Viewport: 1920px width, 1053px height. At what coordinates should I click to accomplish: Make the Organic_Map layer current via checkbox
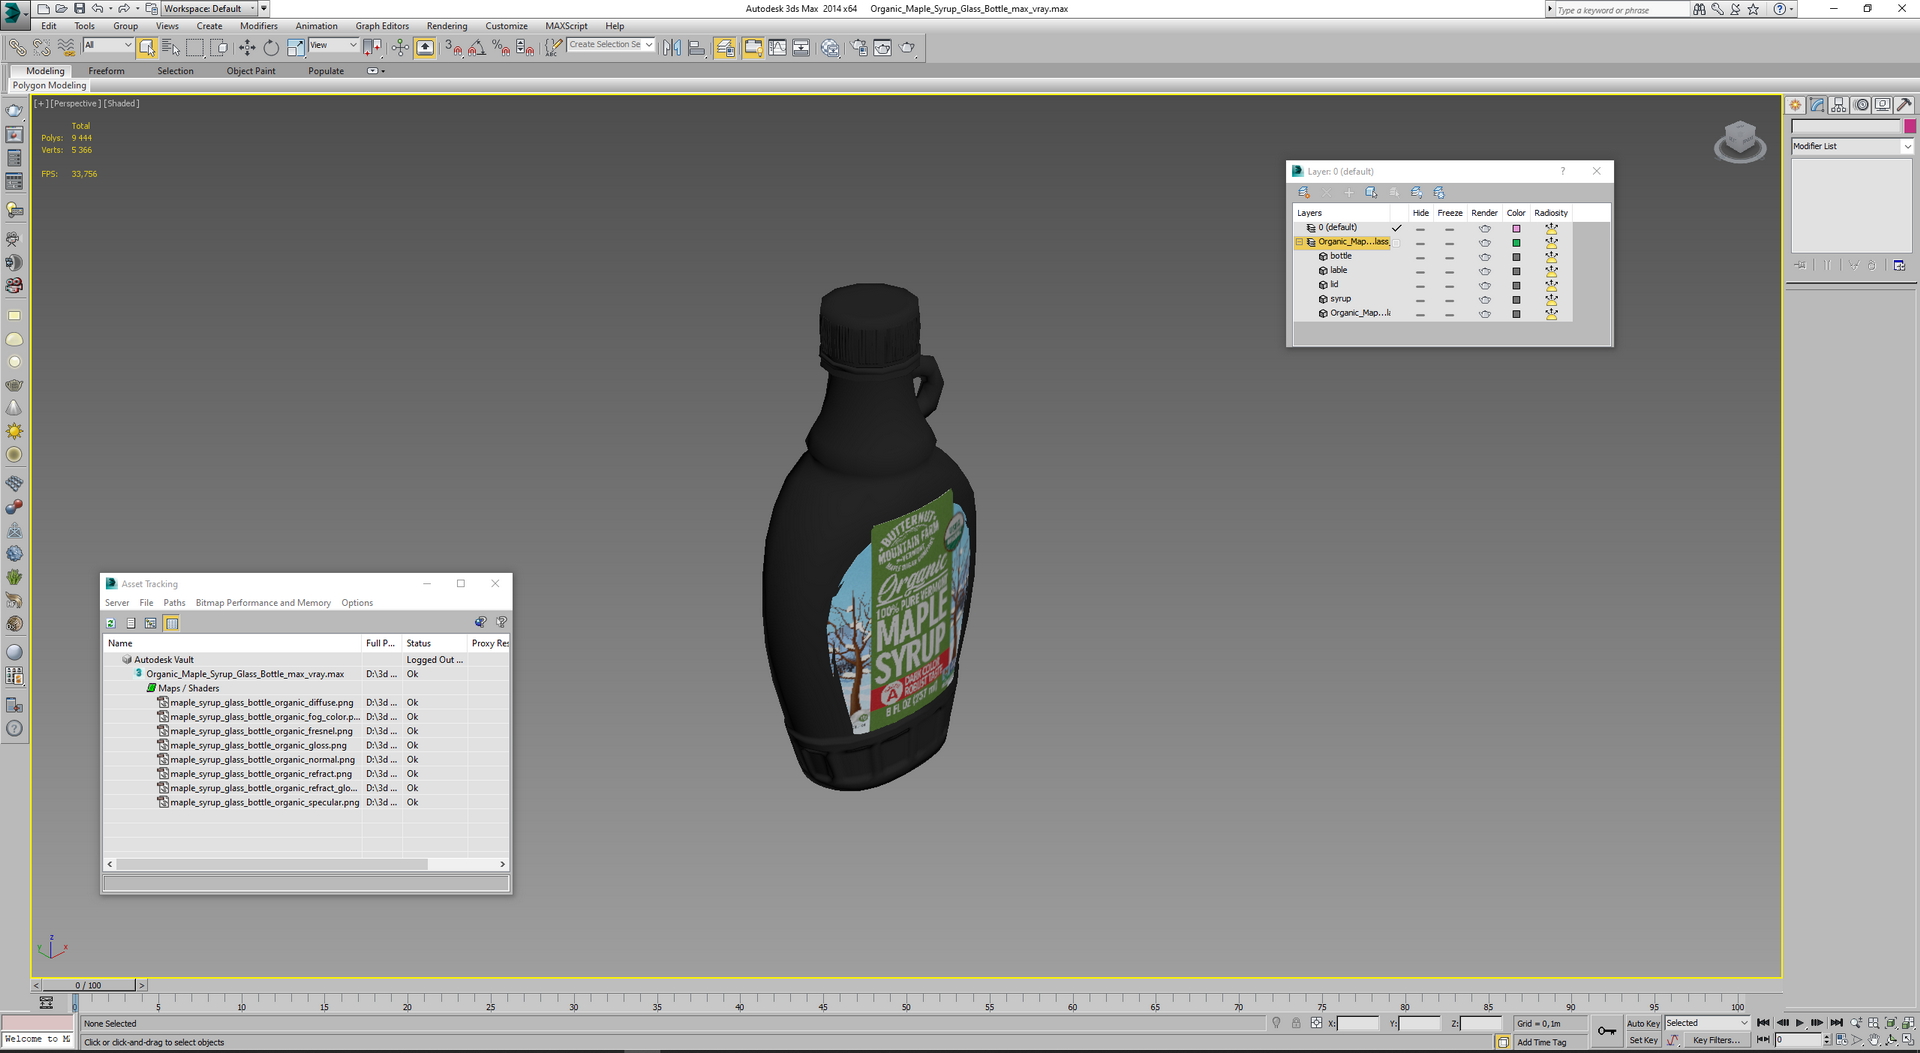(x=1396, y=243)
